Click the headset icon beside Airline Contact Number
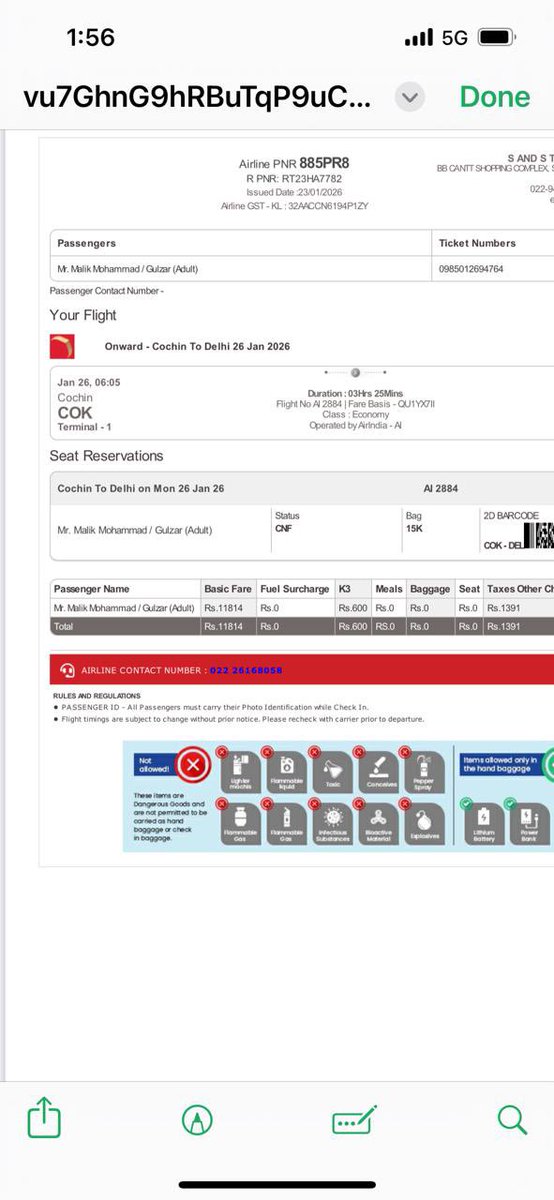 click(67, 670)
